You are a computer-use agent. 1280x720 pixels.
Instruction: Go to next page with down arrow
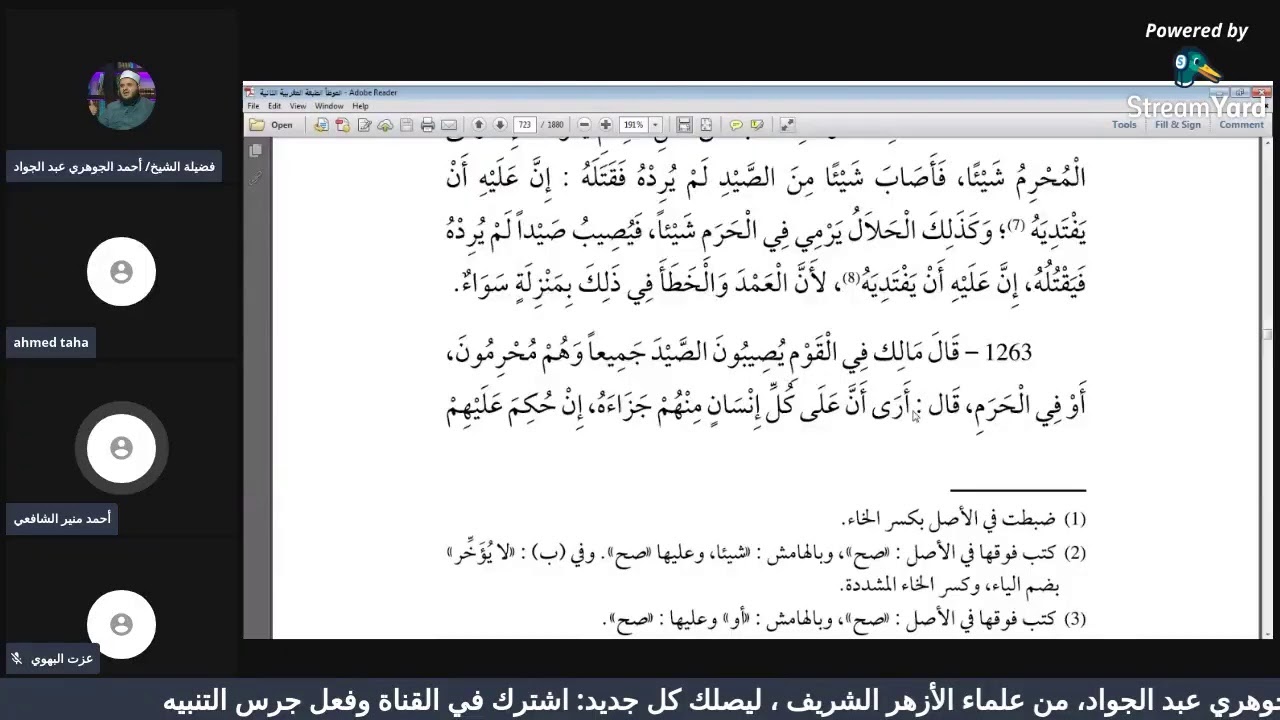(x=500, y=125)
